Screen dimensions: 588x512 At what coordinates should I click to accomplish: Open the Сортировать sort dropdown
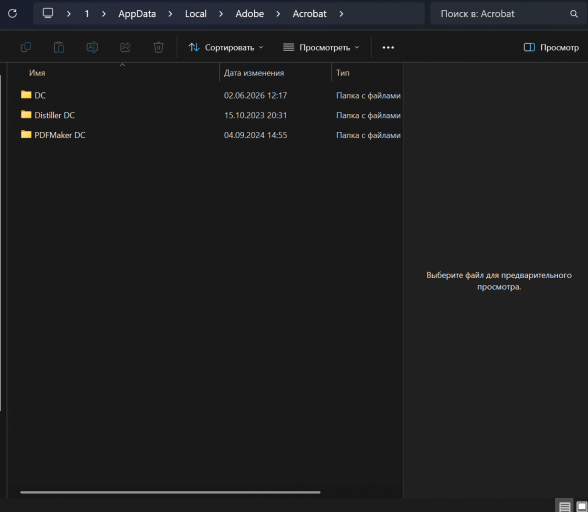[x=226, y=48]
